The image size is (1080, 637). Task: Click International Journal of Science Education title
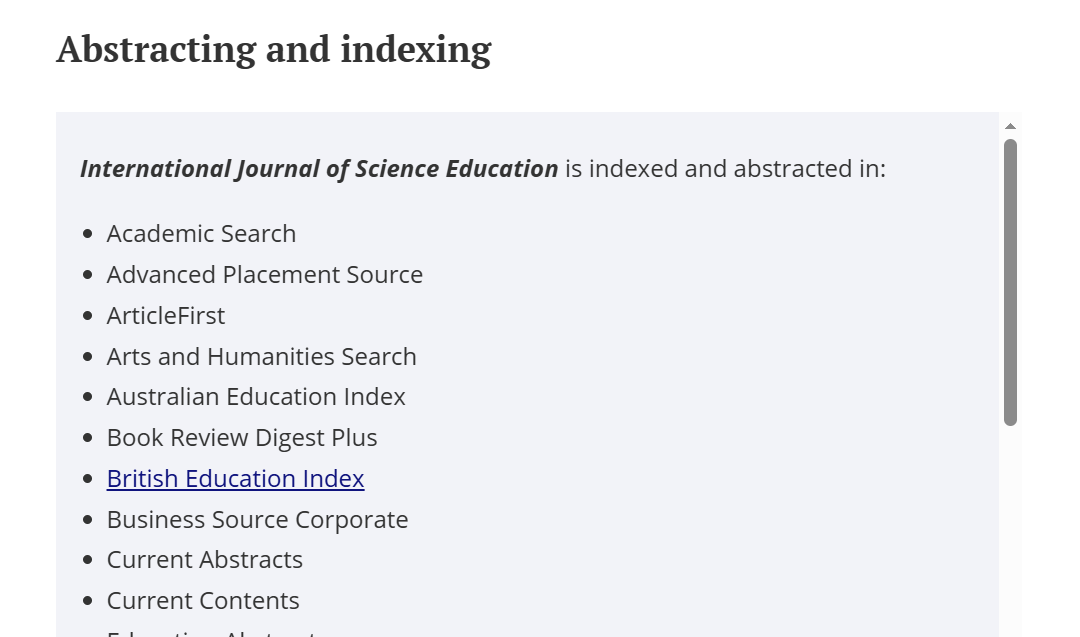[x=319, y=169]
